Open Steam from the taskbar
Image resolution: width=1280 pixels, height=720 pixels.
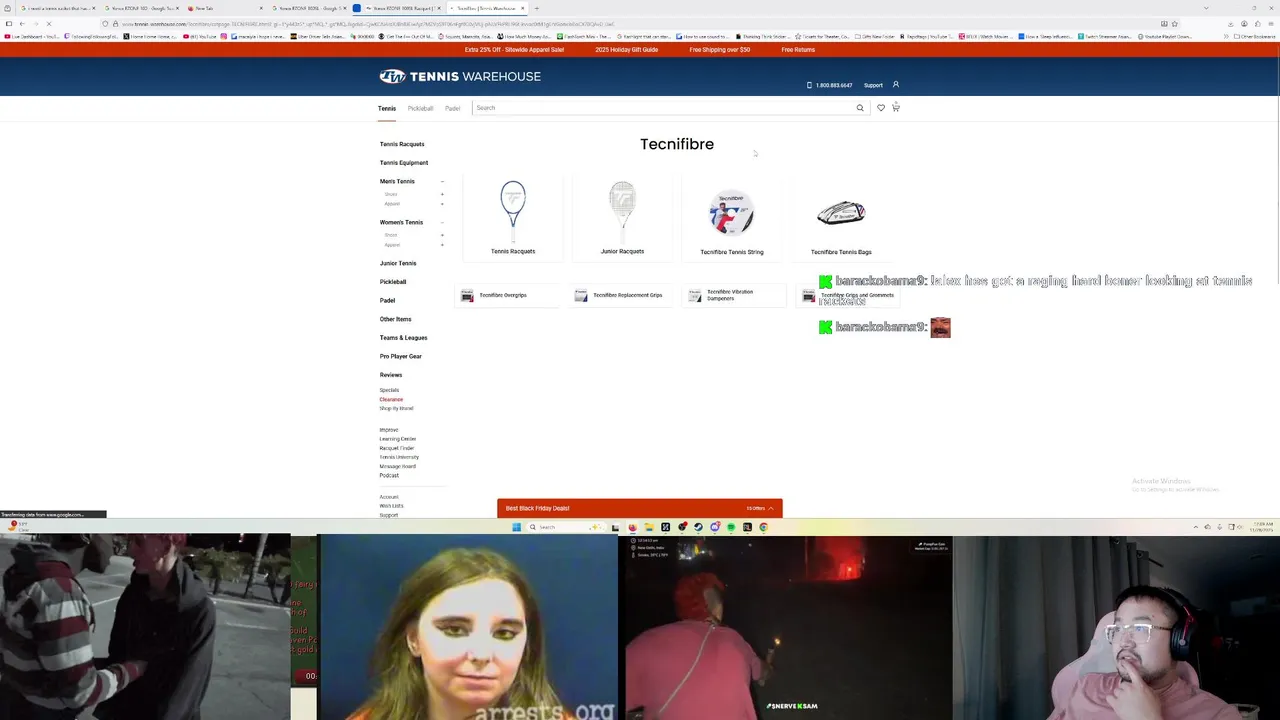tap(699, 527)
